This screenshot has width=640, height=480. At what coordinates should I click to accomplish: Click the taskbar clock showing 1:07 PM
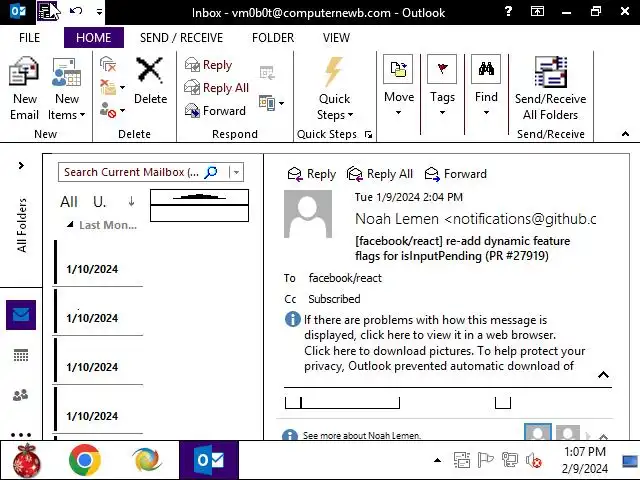(x=584, y=460)
